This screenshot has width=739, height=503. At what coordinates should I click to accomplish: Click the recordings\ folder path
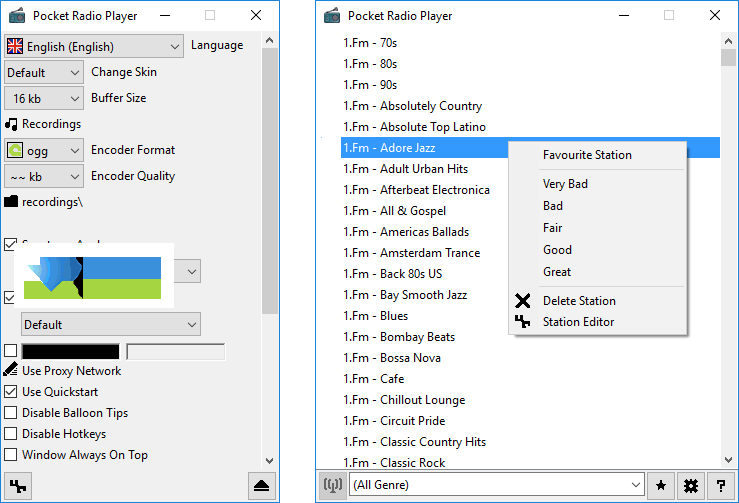(x=52, y=202)
